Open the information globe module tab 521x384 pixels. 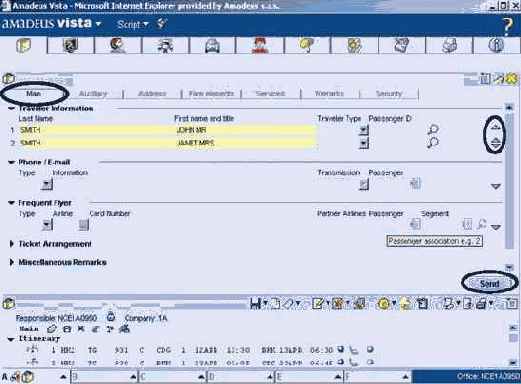(x=496, y=45)
